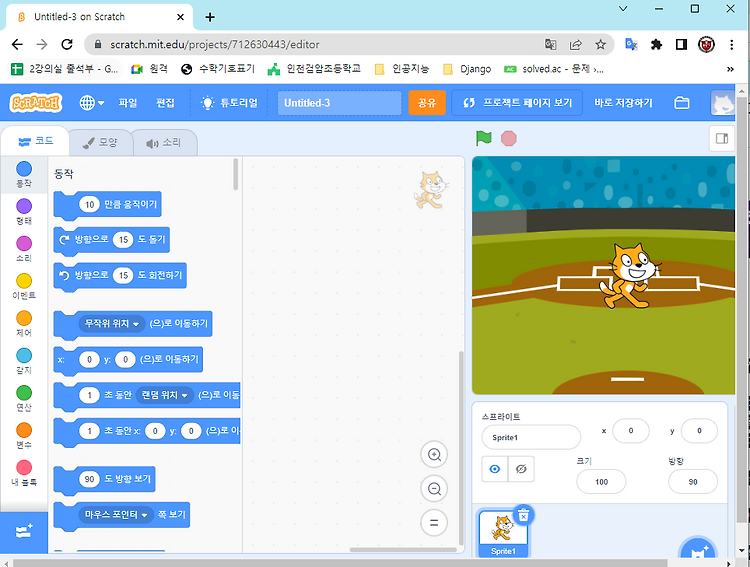The width and height of the screenshot is (750, 567).
Task: Select the 이벤트 block category
Action: click(24, 287)
